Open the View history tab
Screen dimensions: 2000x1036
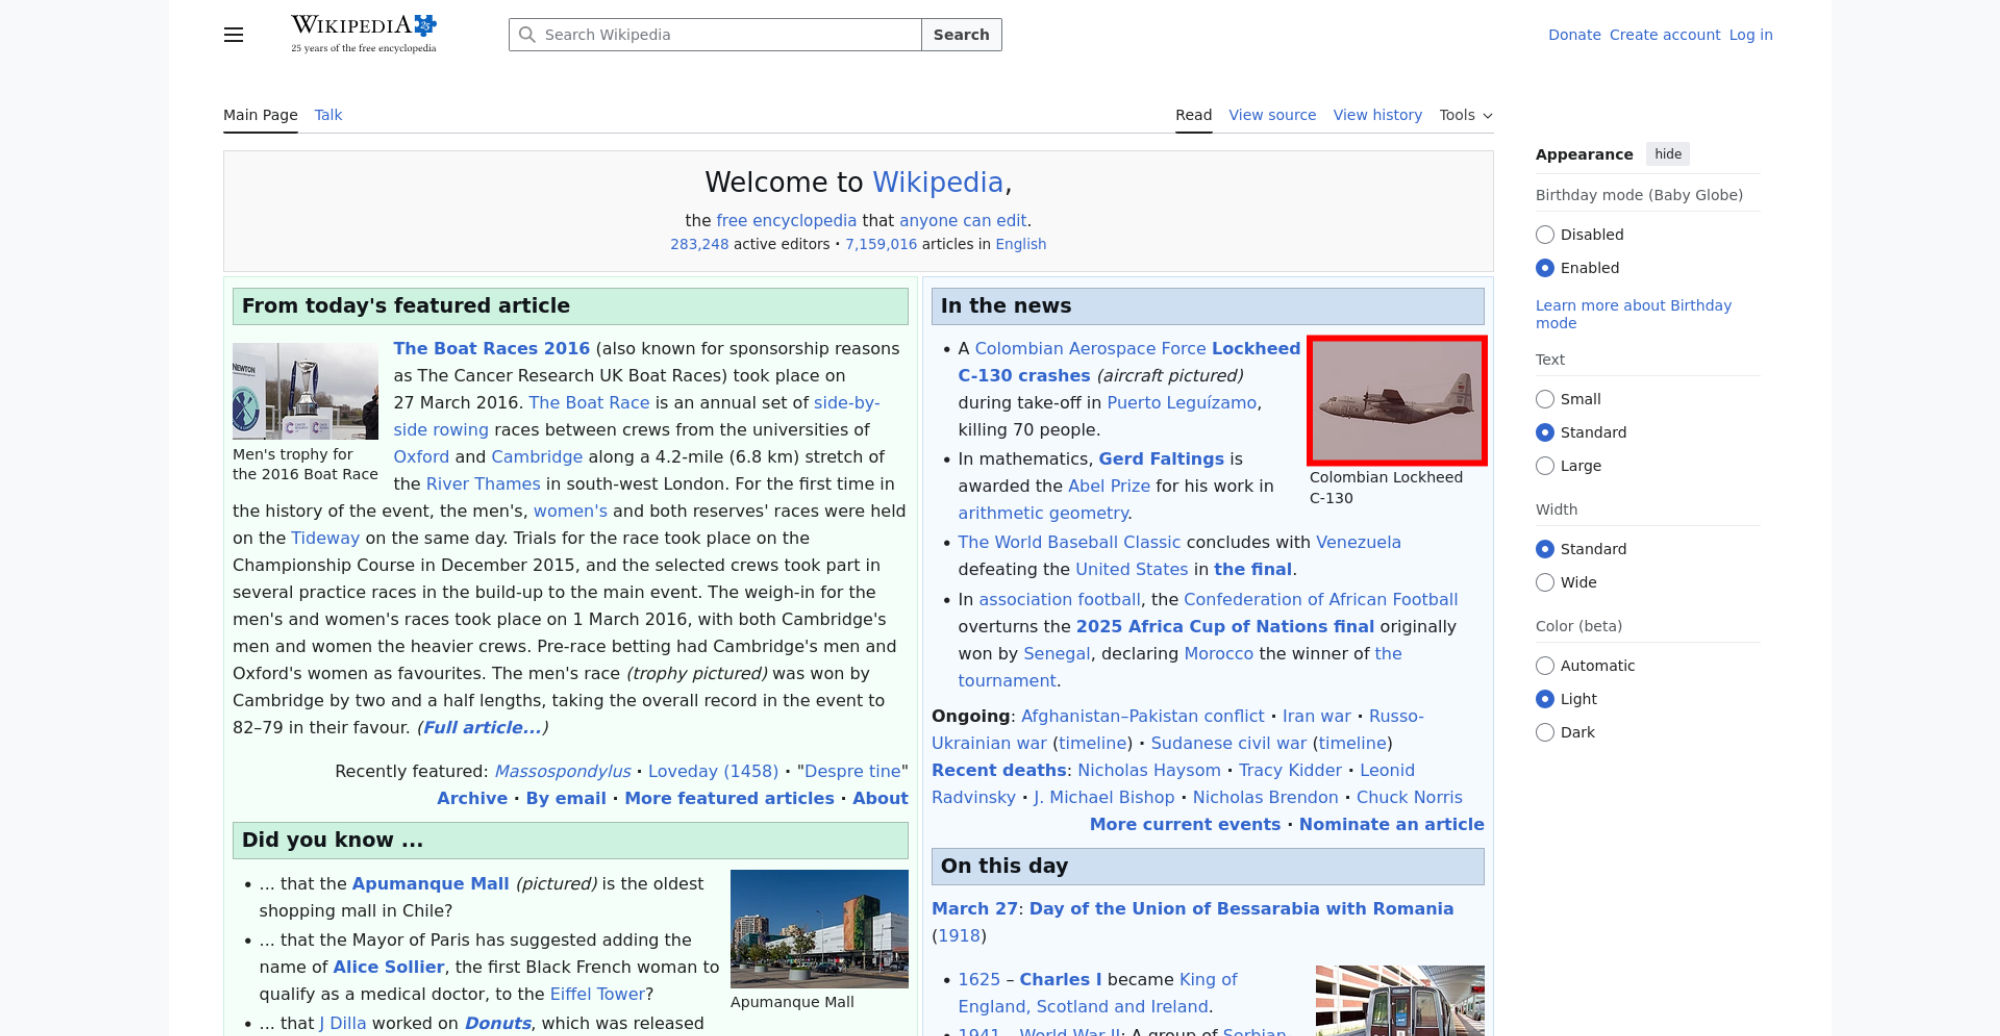(x=1377, y=115)
